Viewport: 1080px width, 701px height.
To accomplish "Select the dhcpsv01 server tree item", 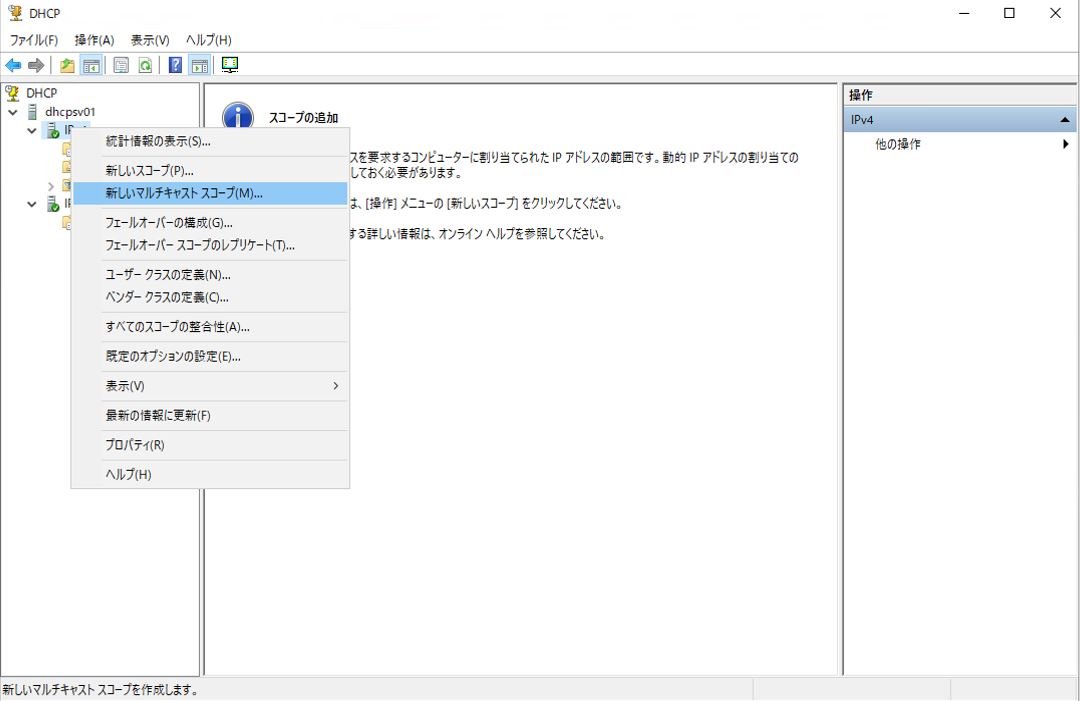I will click(69, 112).
